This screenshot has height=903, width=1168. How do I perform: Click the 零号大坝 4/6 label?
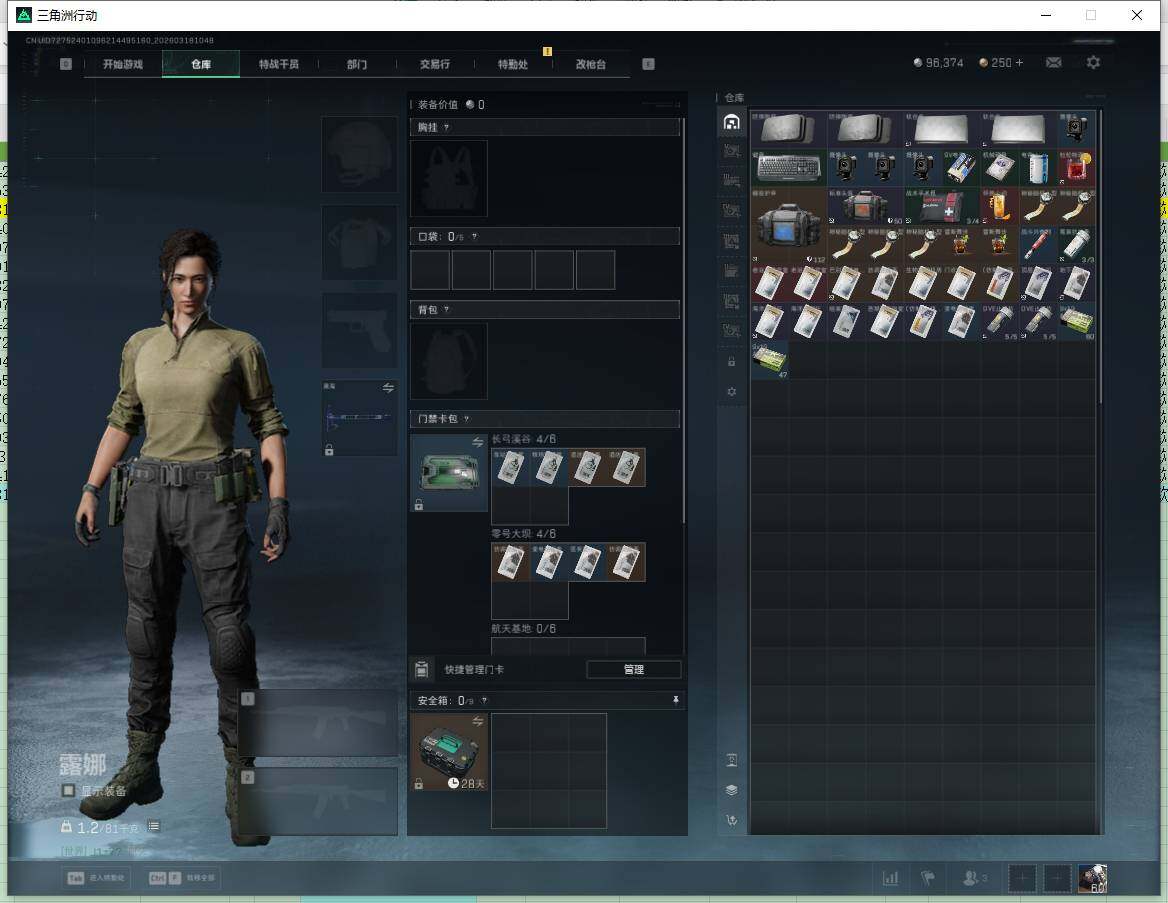point(523,533)
